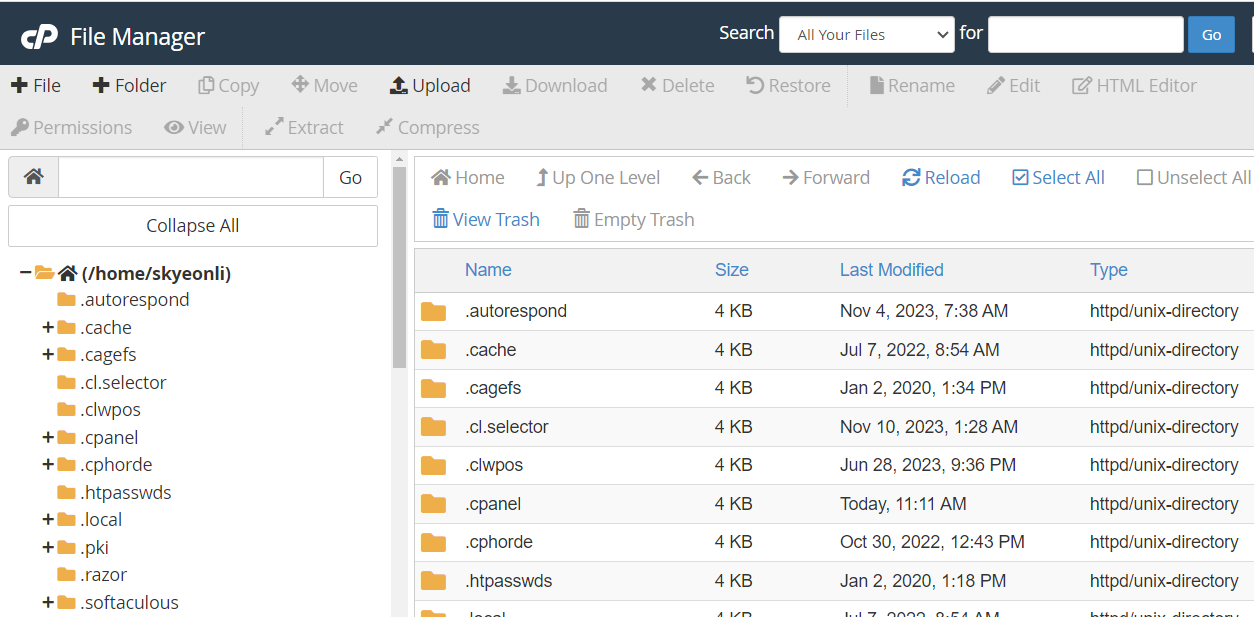Click the Rename toolbar button

pos(912,86)
